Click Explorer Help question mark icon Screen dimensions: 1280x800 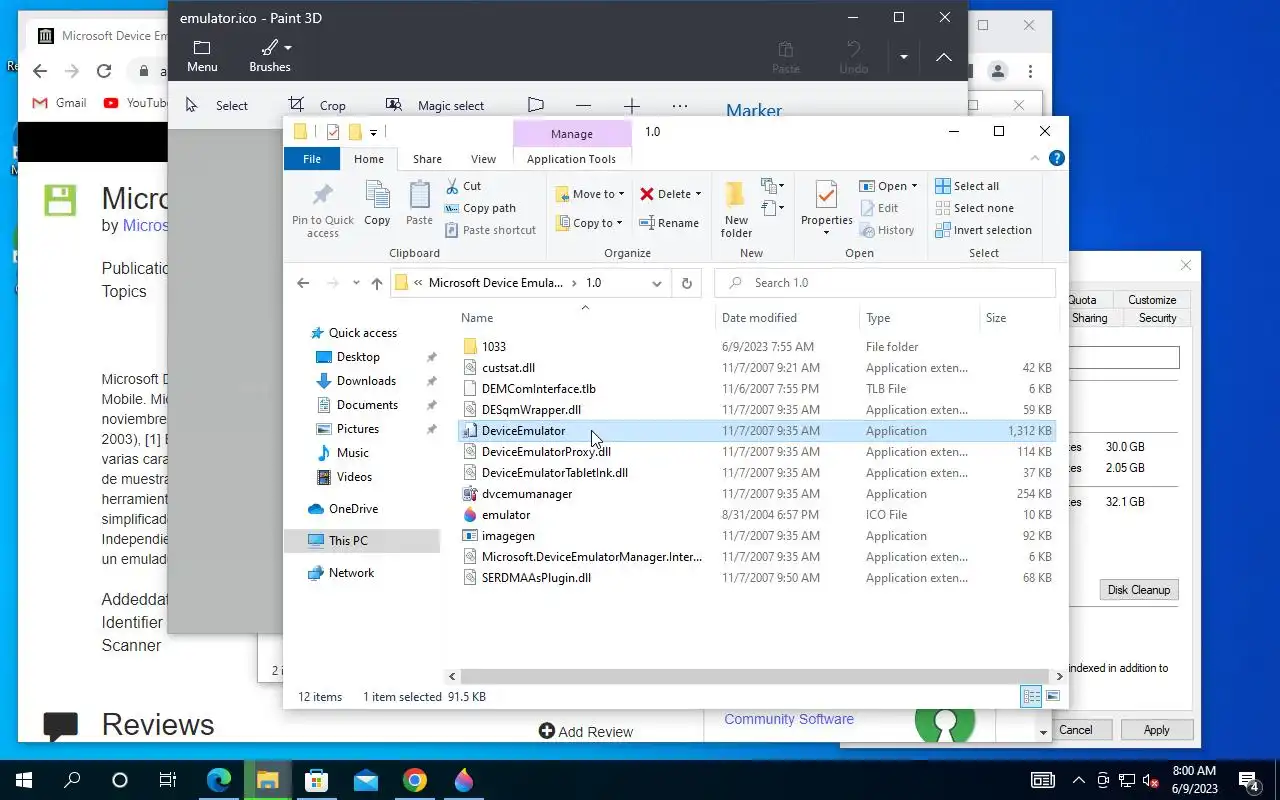pos(1057,158)
